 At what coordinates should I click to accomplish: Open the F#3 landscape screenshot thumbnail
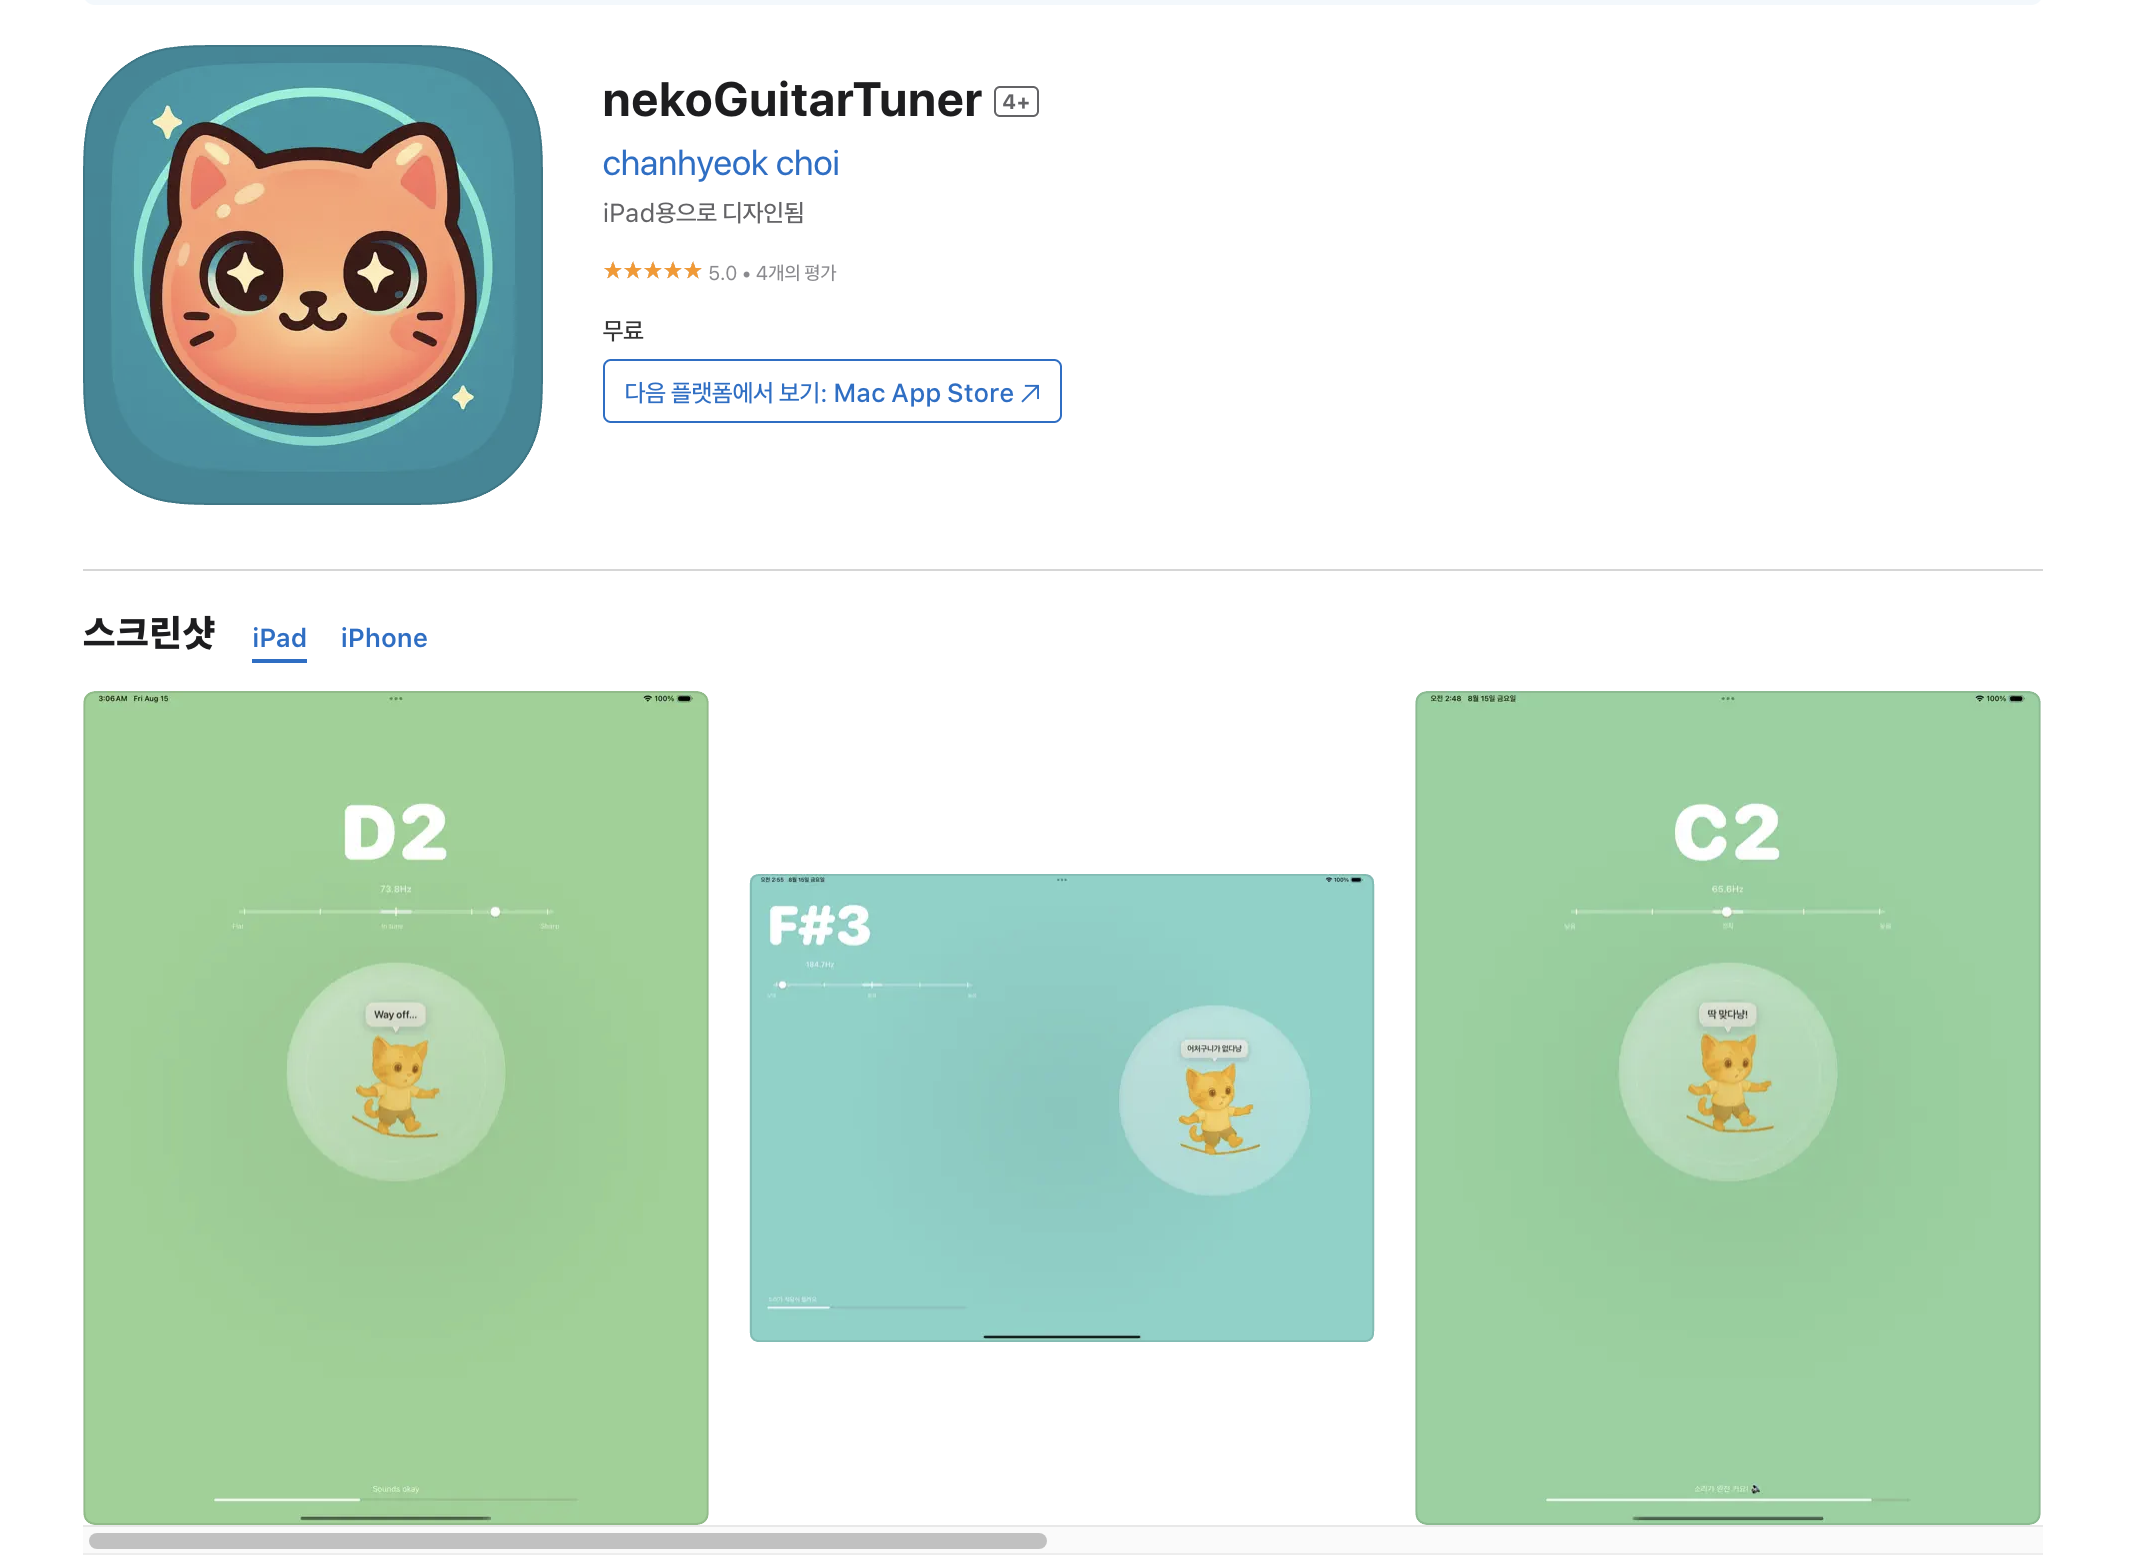click(x=1062, y=1108)
